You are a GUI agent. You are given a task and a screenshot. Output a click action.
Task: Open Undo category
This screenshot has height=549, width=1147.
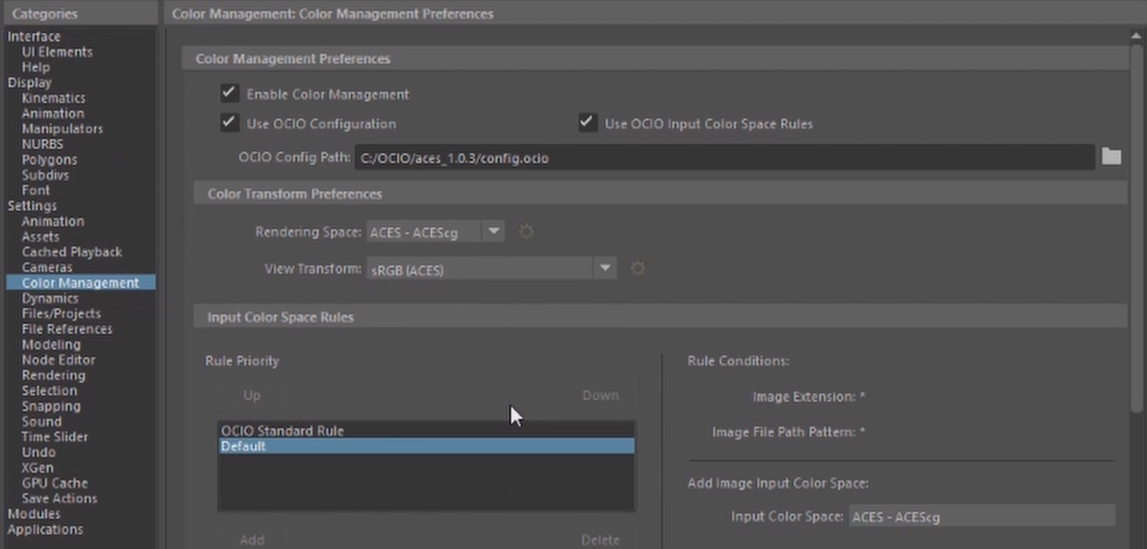[x=38, y=452]
